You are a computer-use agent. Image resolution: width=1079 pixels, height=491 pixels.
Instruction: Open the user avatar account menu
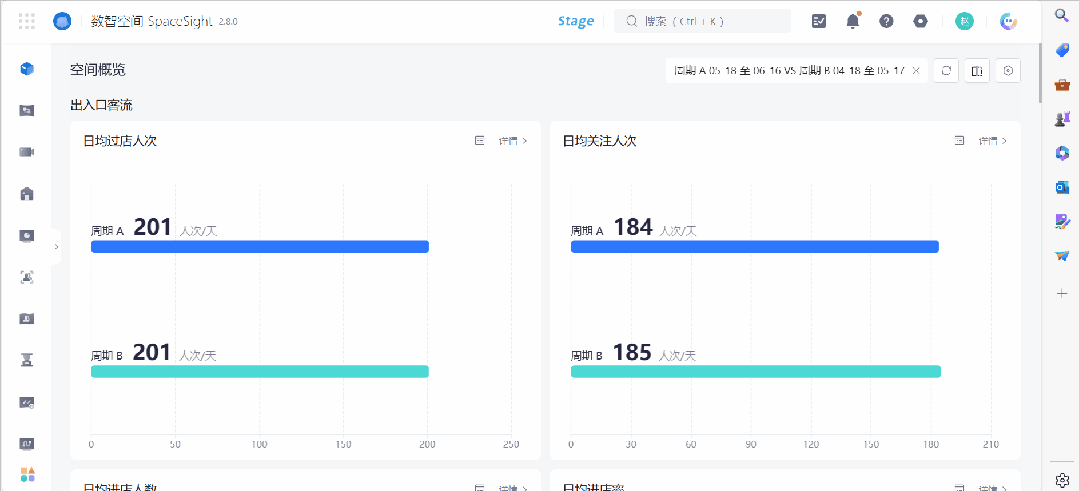coord(964,21)
